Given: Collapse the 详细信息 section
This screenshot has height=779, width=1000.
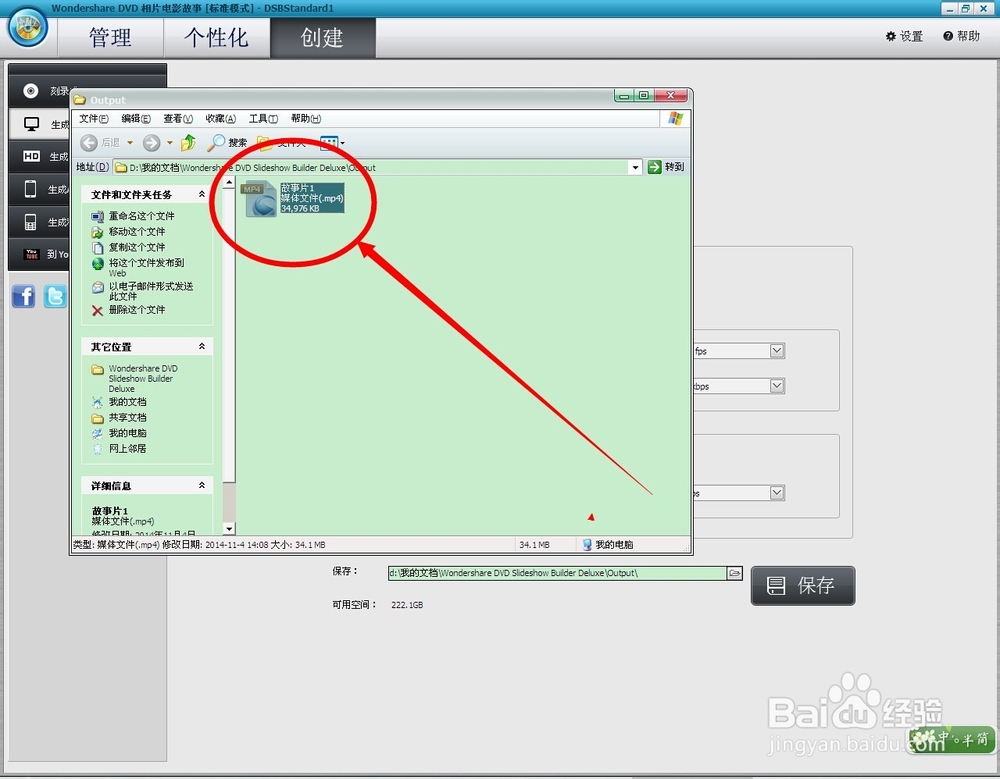Looking at the screenshot, I should click(x=202, y=485).
